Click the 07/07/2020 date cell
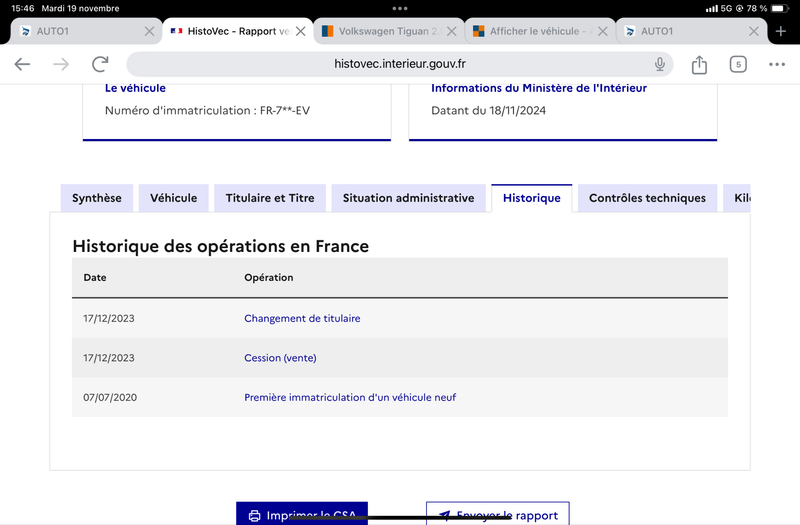Screen dimensions: 800x525 pos(110,397)
